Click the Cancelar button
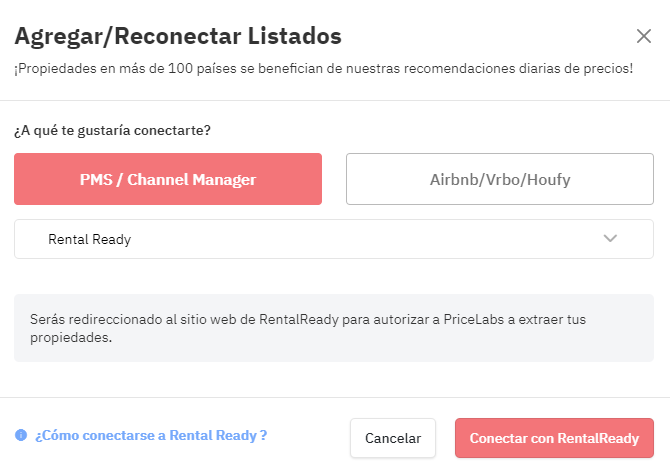Viewport: 670px width, 469px height. tap(393, 438)
